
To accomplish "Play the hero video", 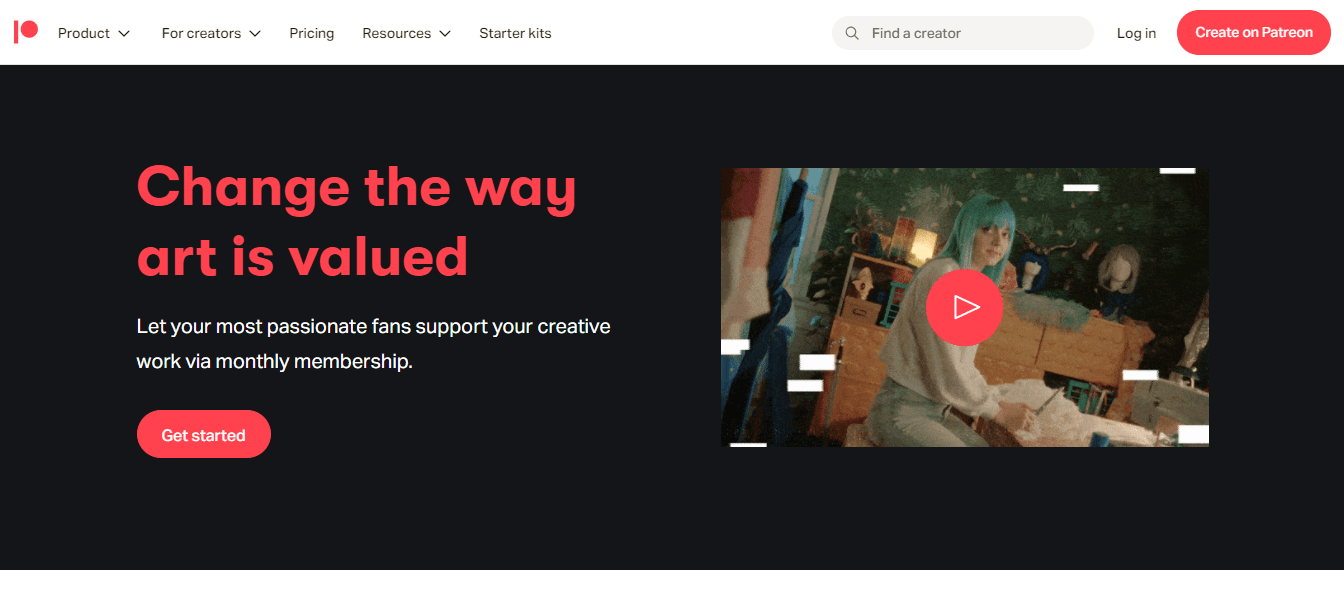I will click(x=964, y=307).
